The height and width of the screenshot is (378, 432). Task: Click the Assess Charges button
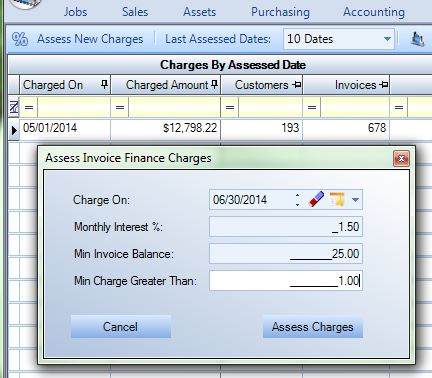(x=313, y=327)
